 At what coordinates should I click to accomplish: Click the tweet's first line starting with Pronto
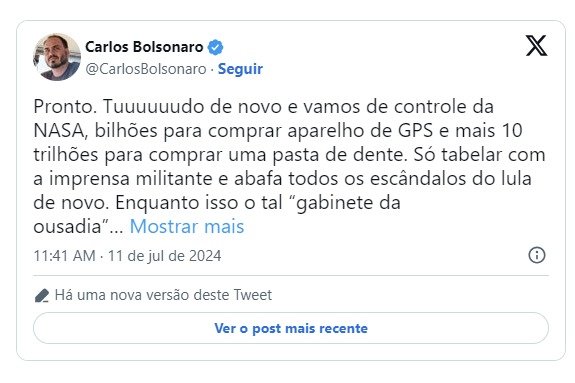[263, 107]
